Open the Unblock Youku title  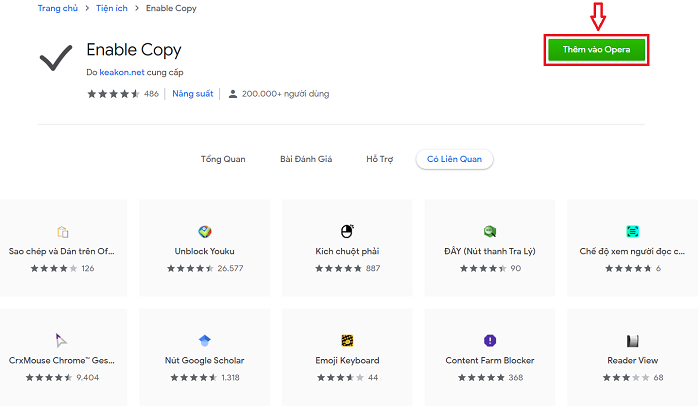(204, 251)
